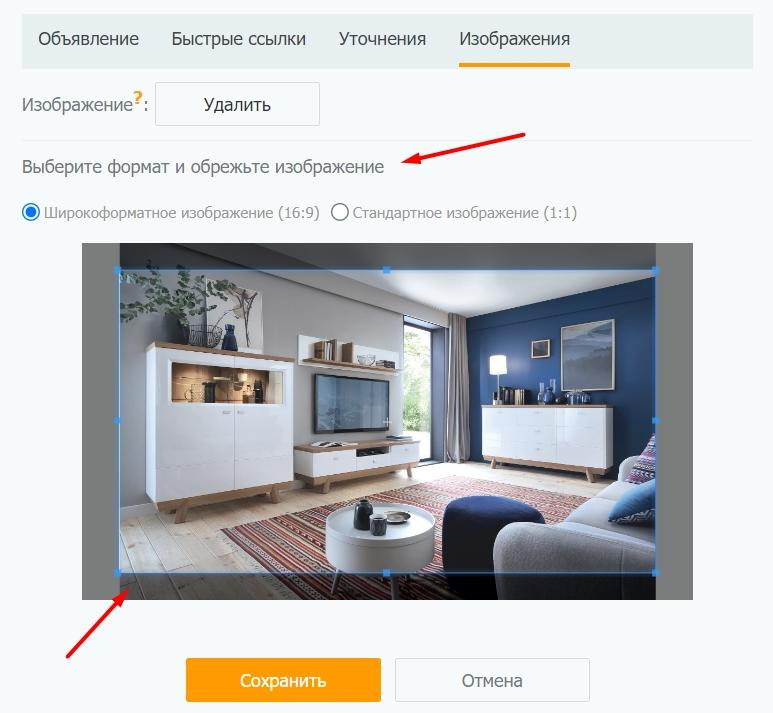Select Широкоформатное изображение (16:9) radio button
This screenshot has height=713, width=773.
pyautogui.click(x=31, y=213)
